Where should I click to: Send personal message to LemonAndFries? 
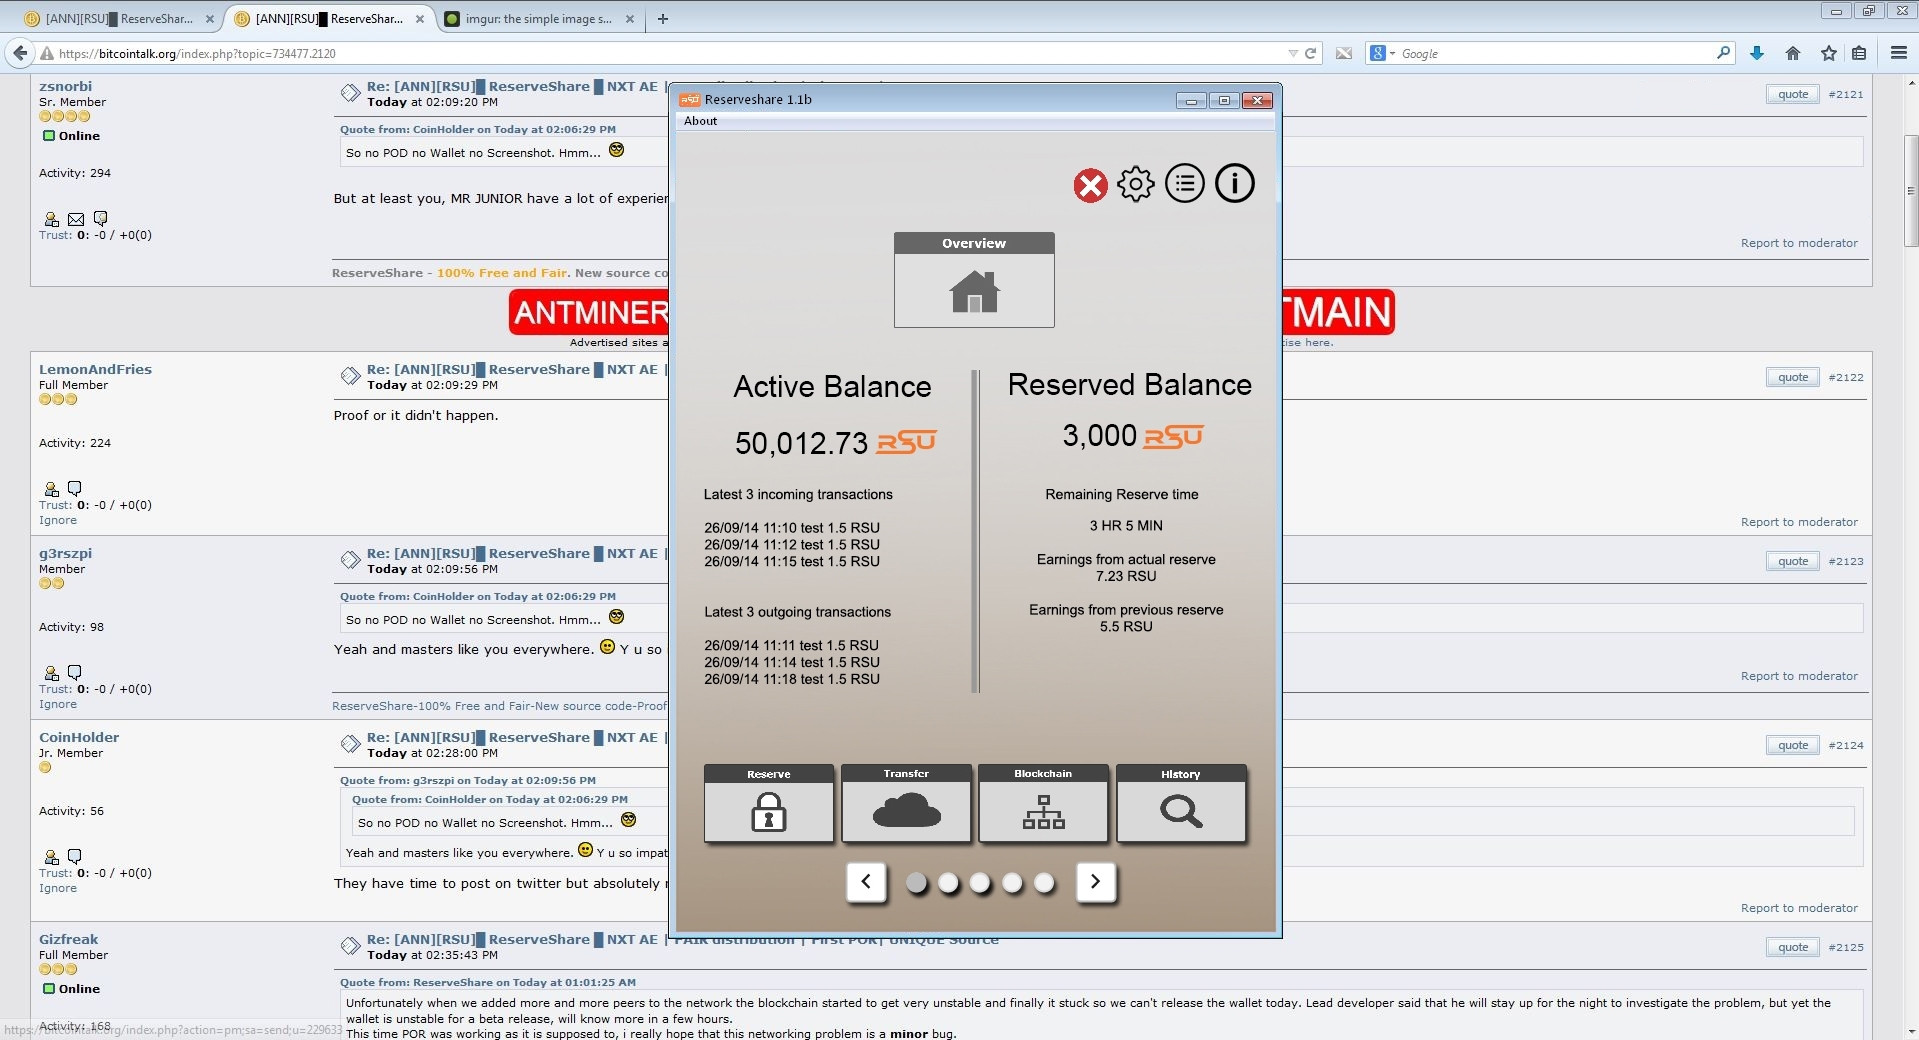74,488
